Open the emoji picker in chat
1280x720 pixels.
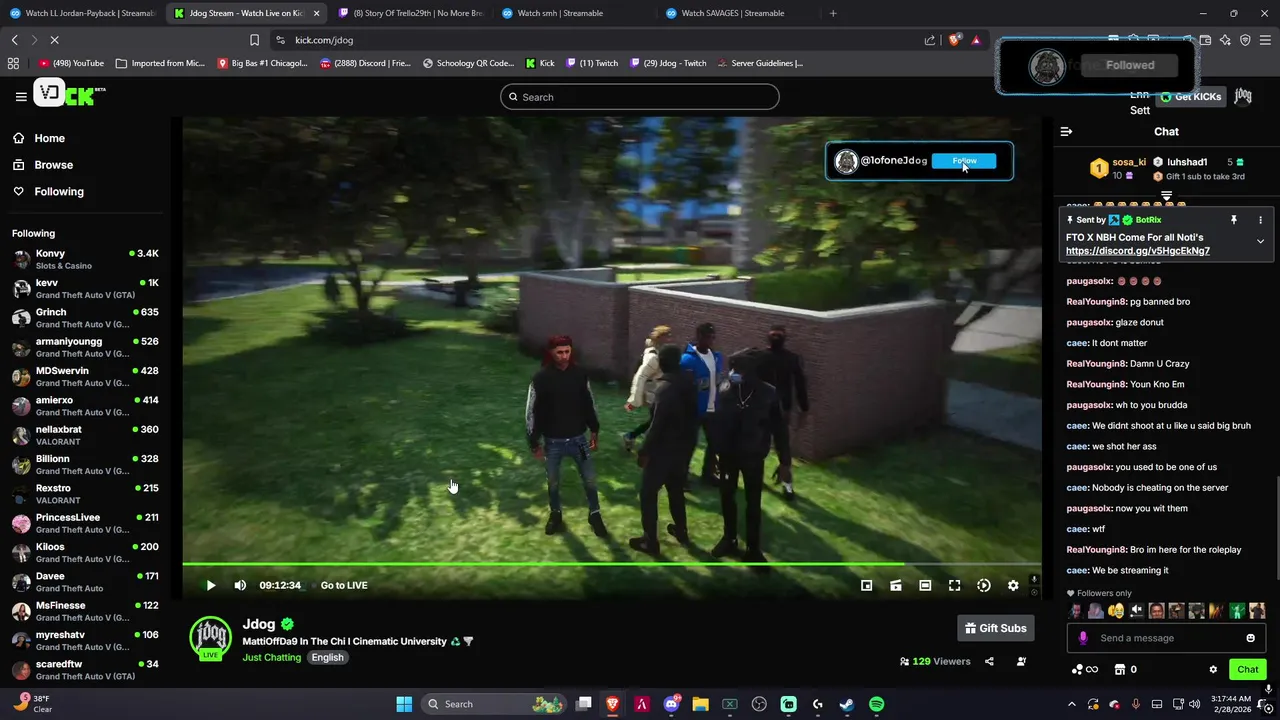tap(1250, 638)
